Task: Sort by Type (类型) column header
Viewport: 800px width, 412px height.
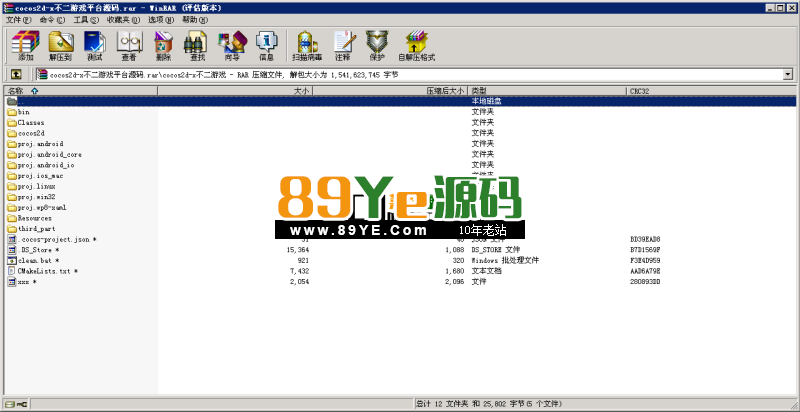Action: [x=547, y=91]
